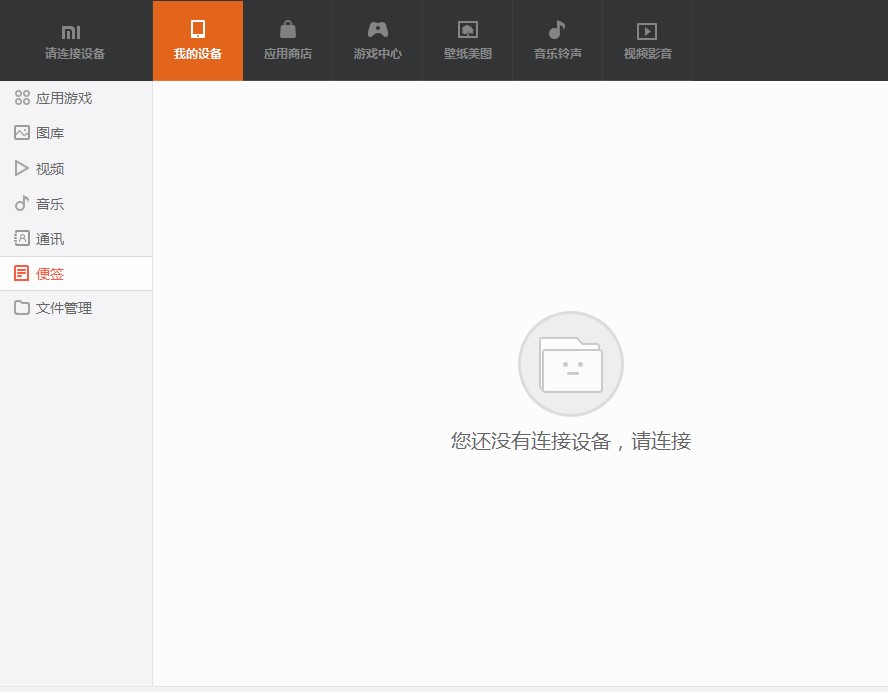
Task: Click the phone icon for 我的设备
Action: point(198,30)
